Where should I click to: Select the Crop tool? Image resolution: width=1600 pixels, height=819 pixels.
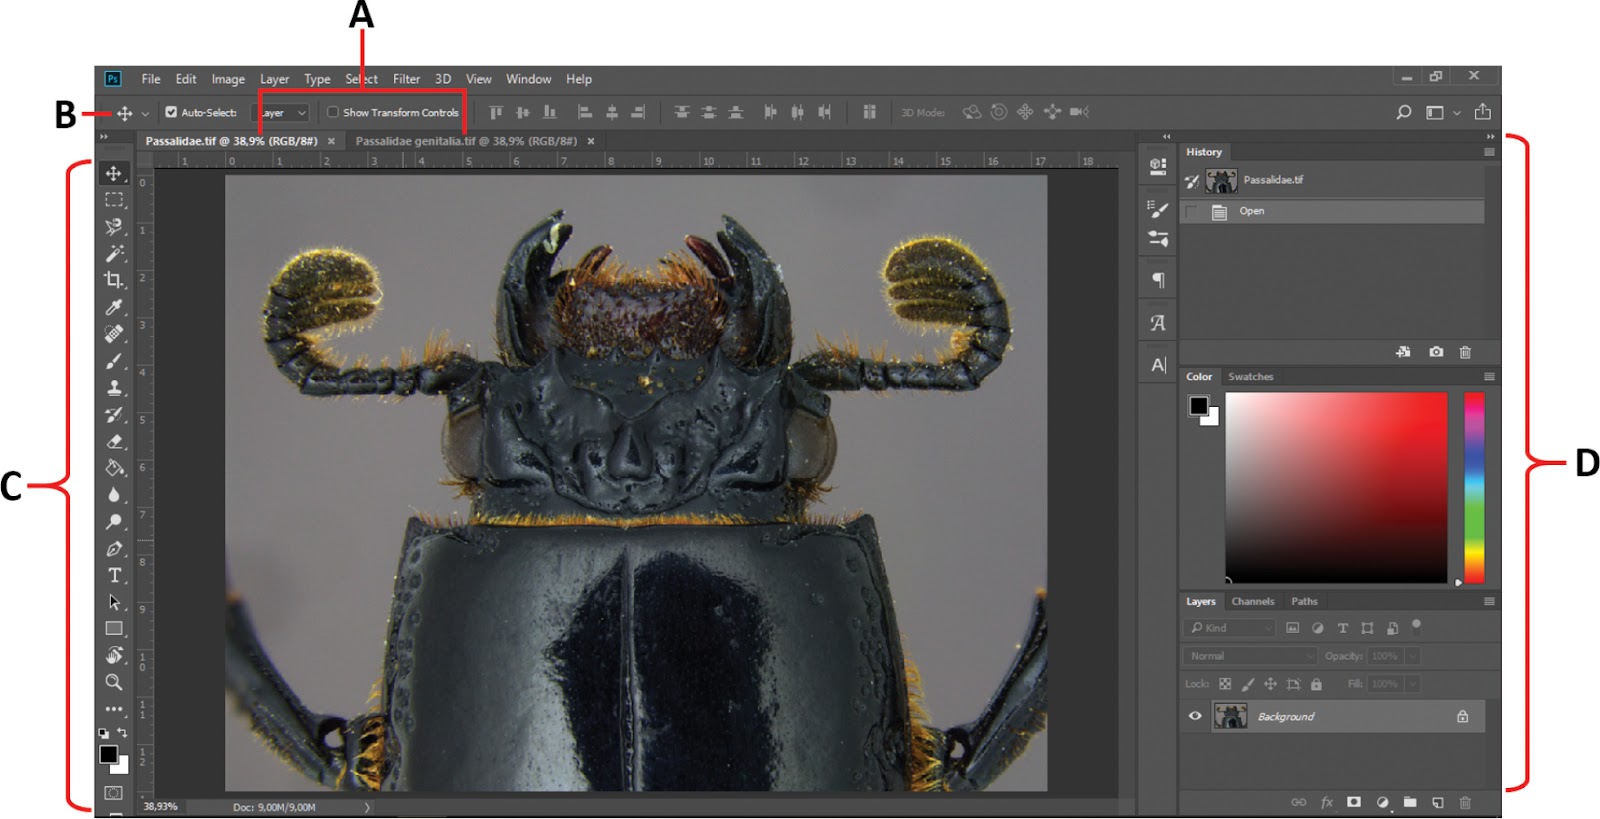pyautogui.click(x=114, y=280)
